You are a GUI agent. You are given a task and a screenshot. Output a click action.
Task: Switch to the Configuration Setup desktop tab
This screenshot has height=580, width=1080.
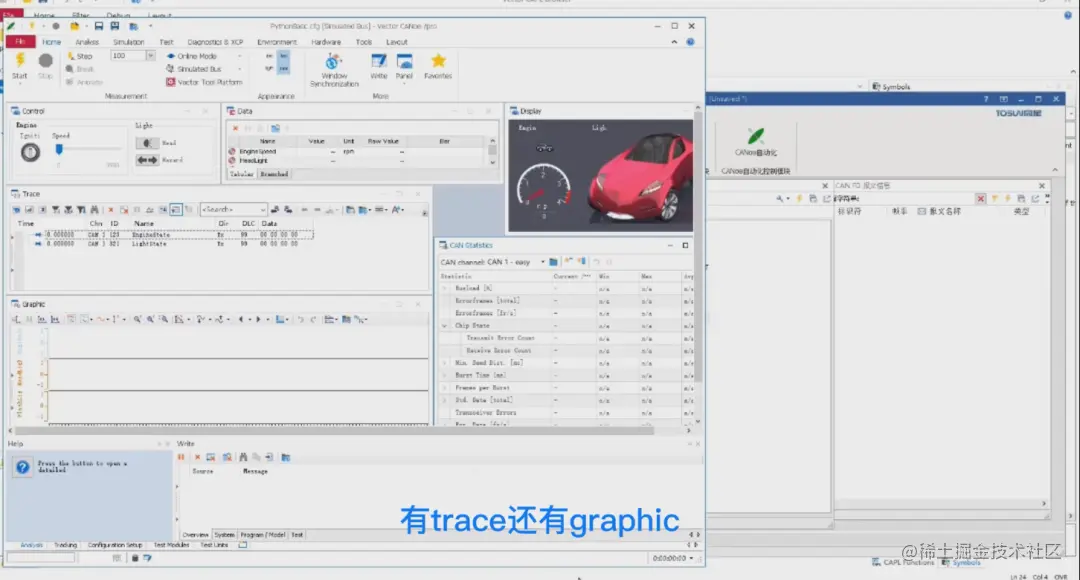click(x=115, y=545)
